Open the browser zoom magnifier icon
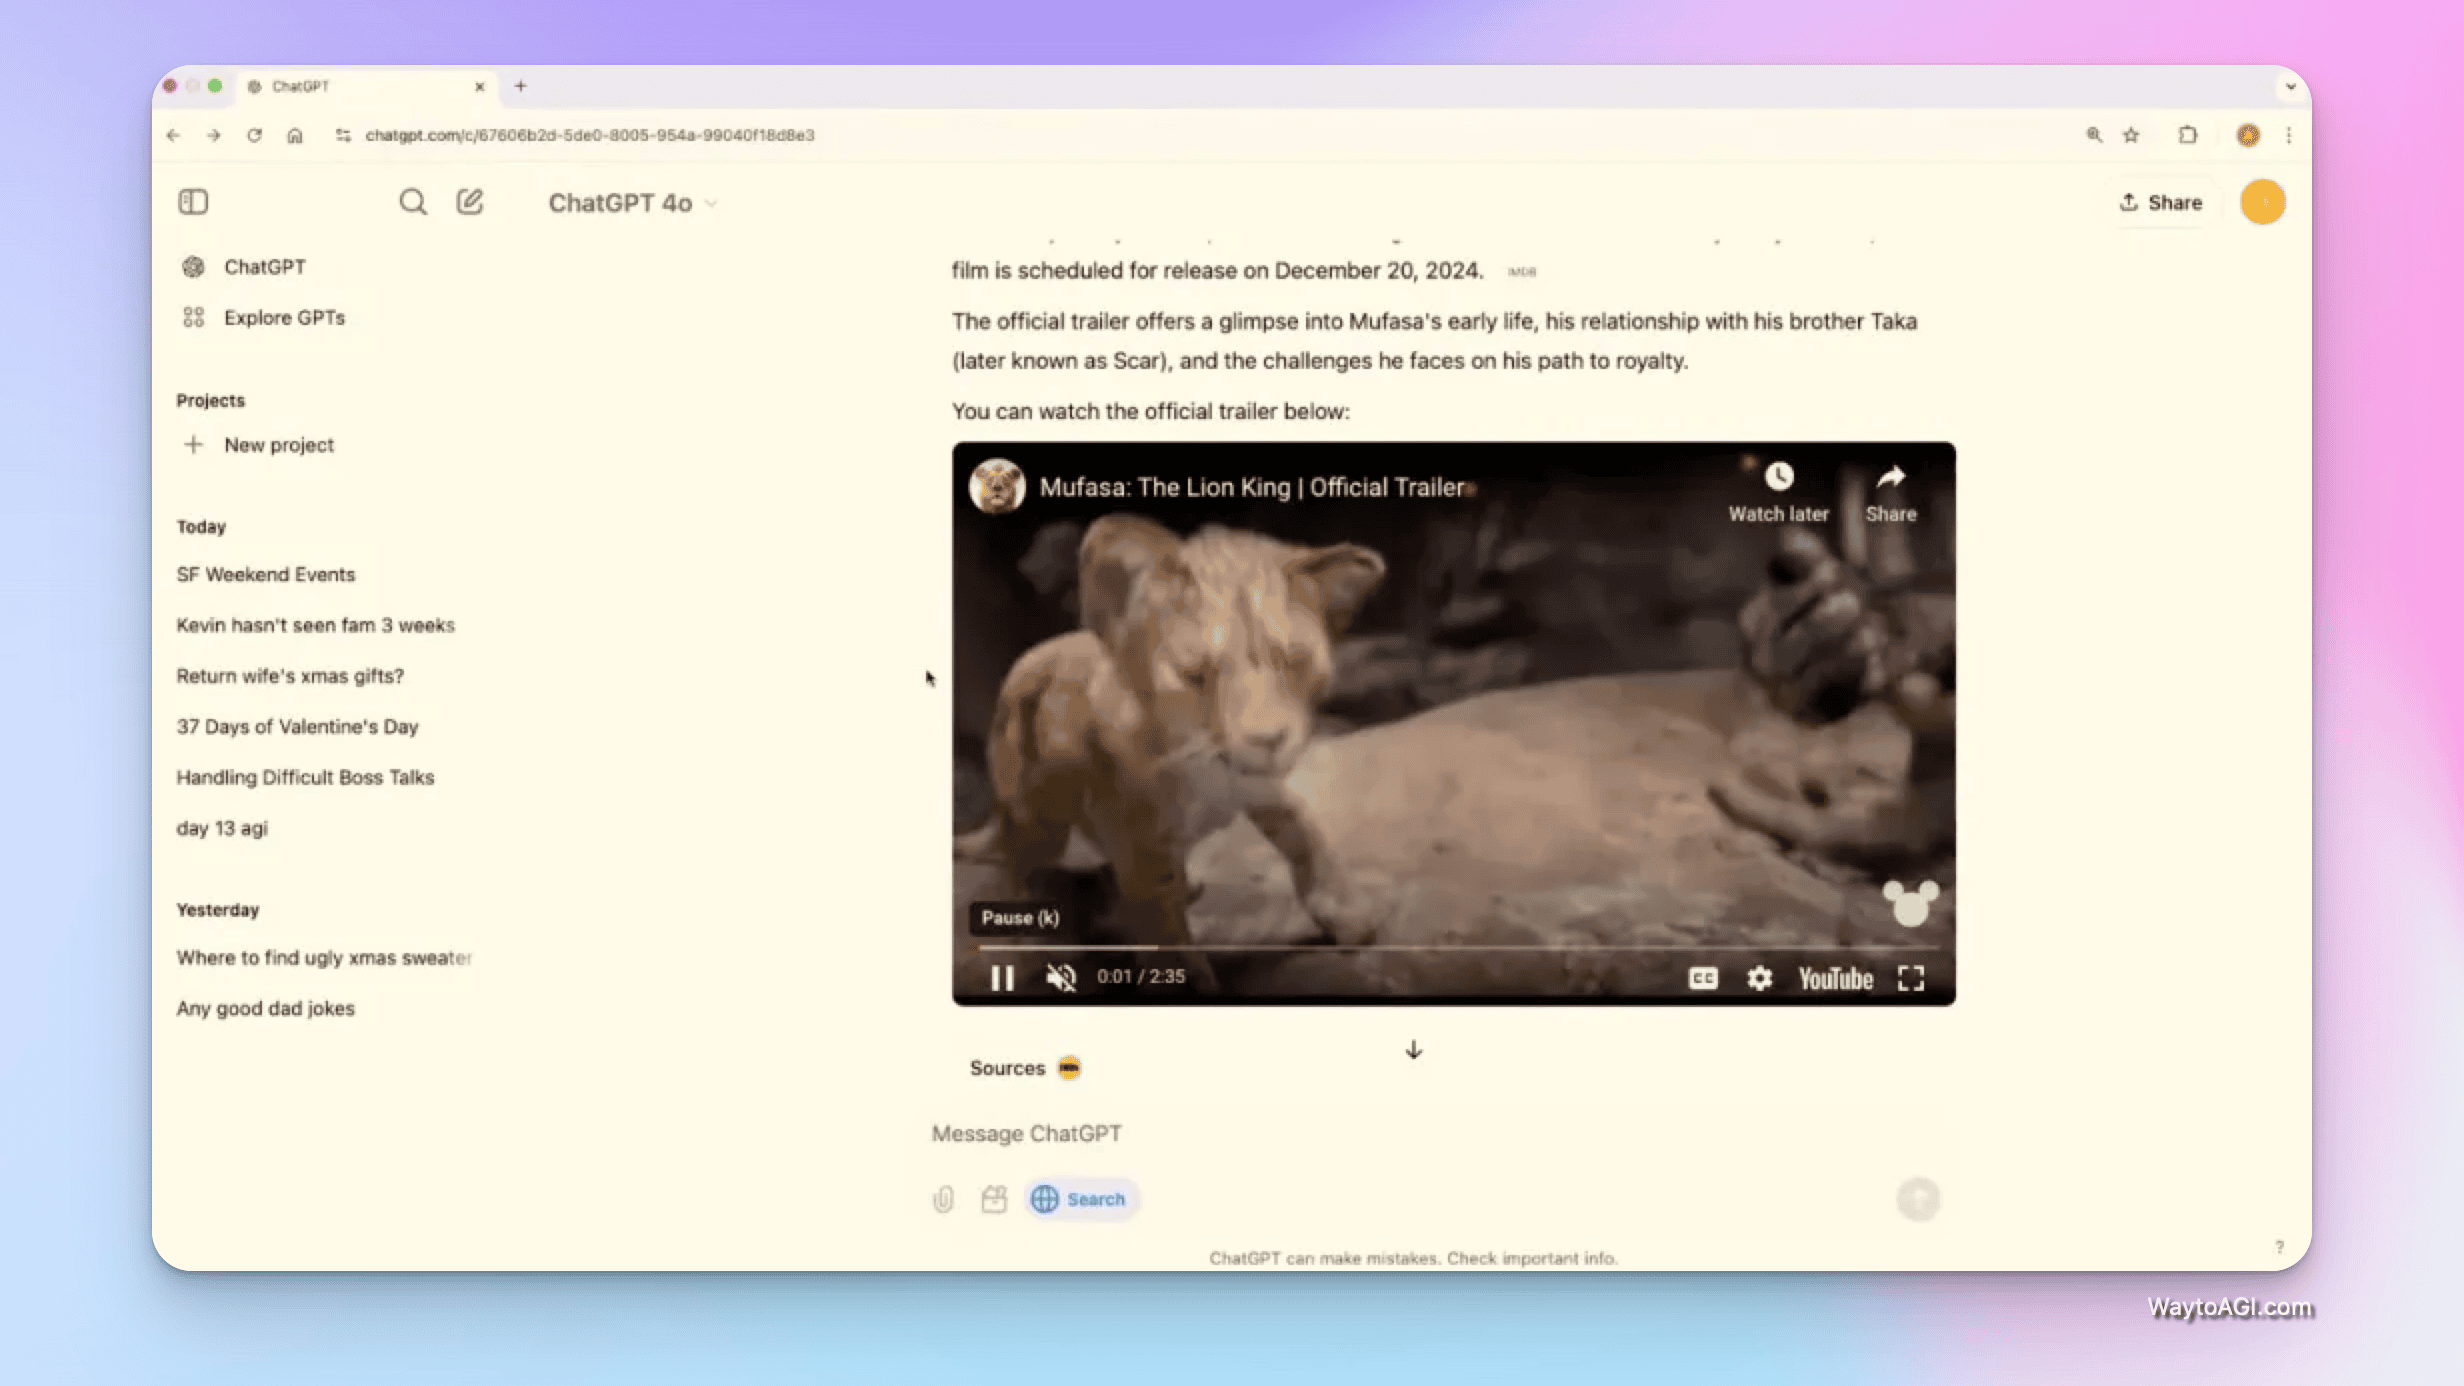 click(x=2094, y=135)
